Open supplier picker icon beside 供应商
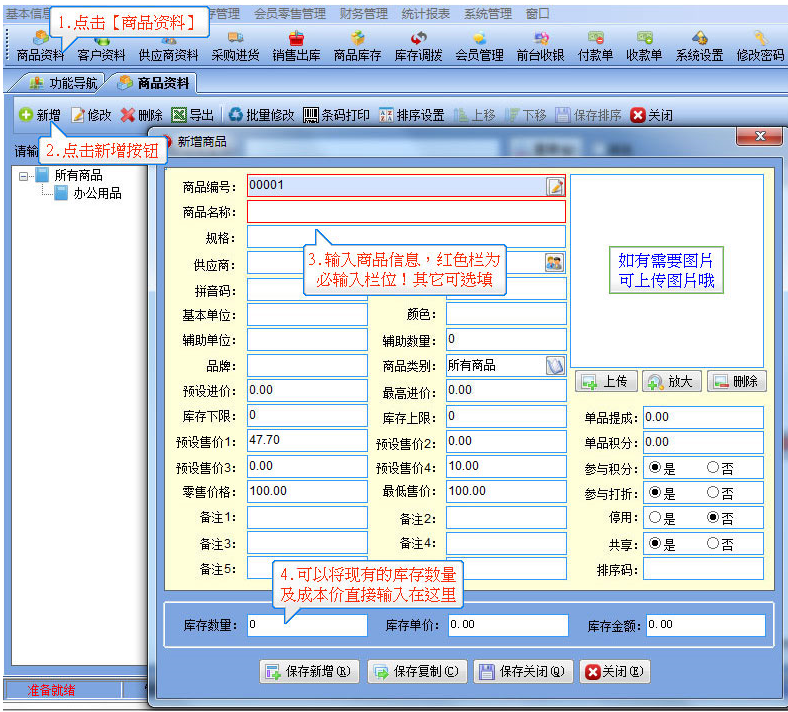 554,262
